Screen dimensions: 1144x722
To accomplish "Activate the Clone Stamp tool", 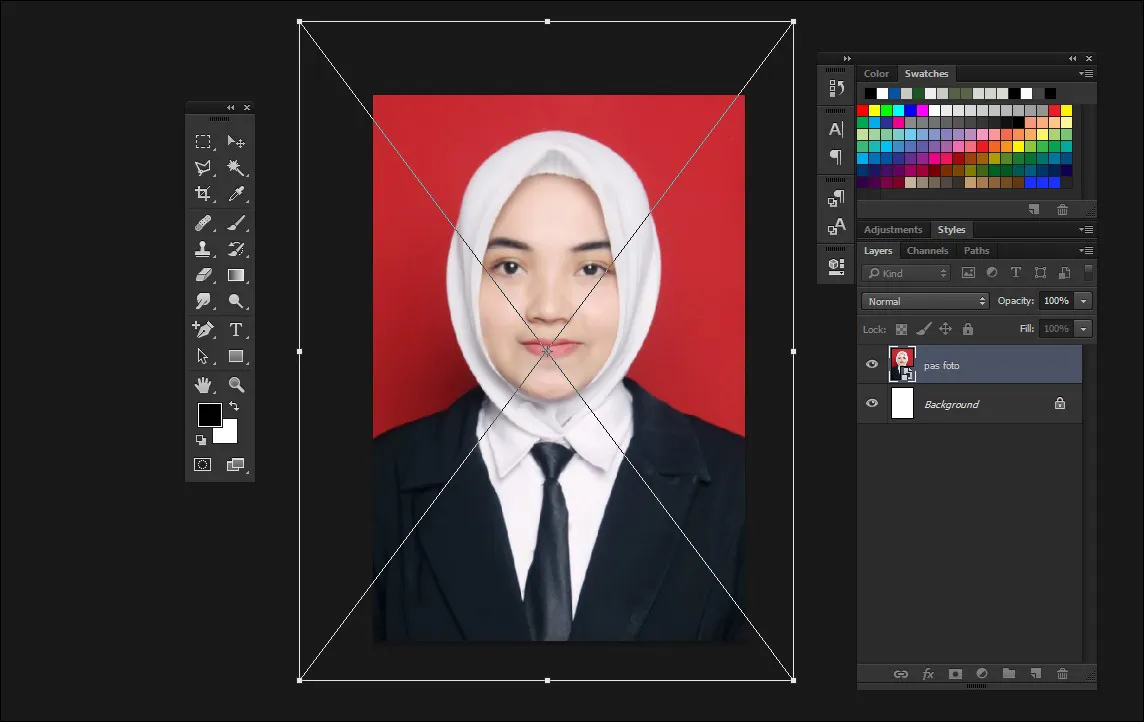I will pos(204,249).
